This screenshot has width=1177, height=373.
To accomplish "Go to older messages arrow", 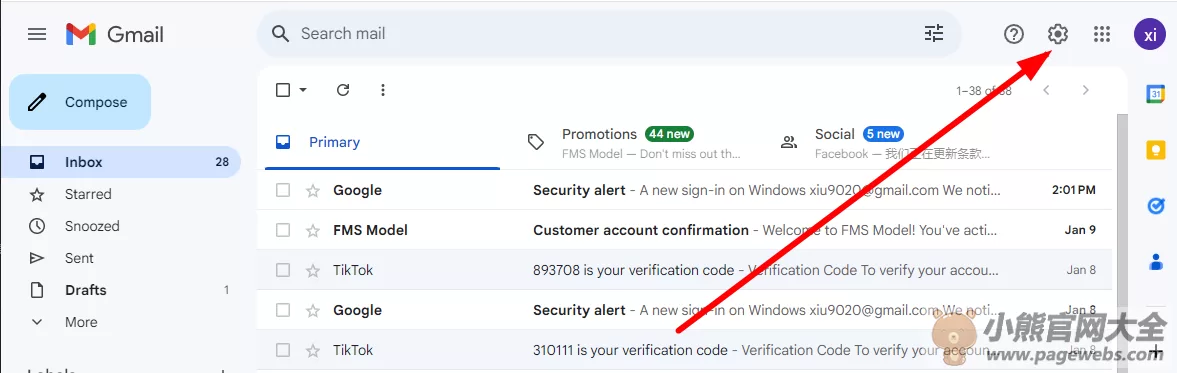I will 1085,90.
